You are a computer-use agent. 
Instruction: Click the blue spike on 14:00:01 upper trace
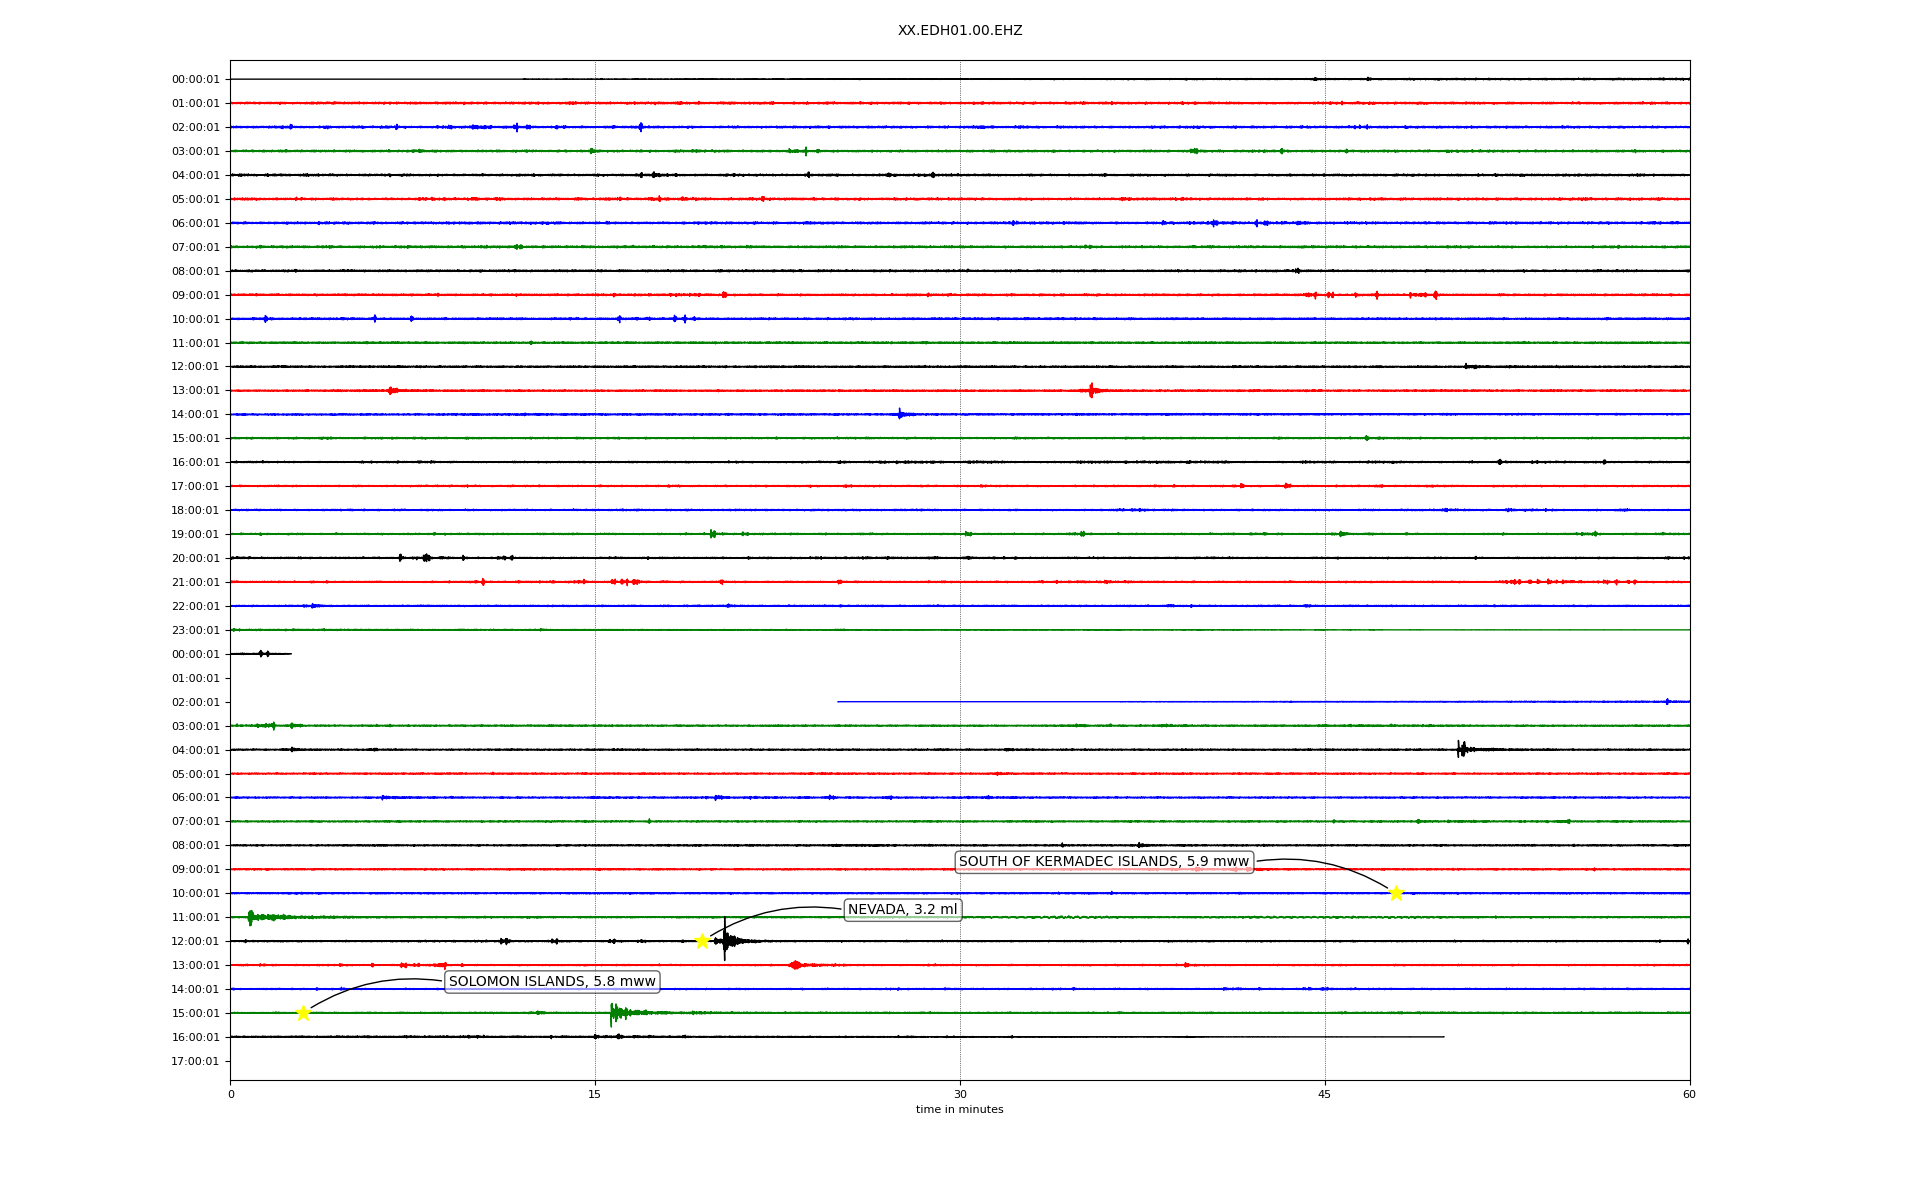tap(900, 414)
